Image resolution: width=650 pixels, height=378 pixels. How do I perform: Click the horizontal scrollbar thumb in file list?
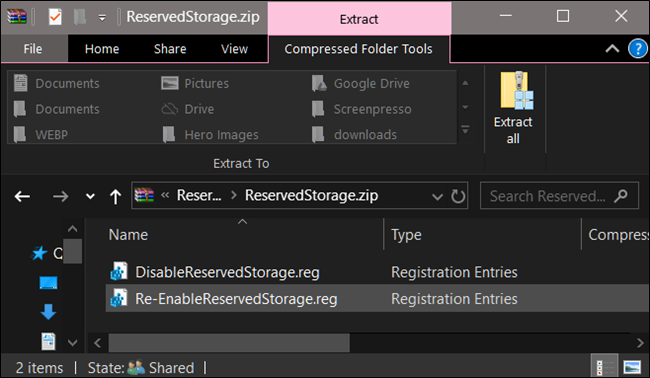pos(229,343)
